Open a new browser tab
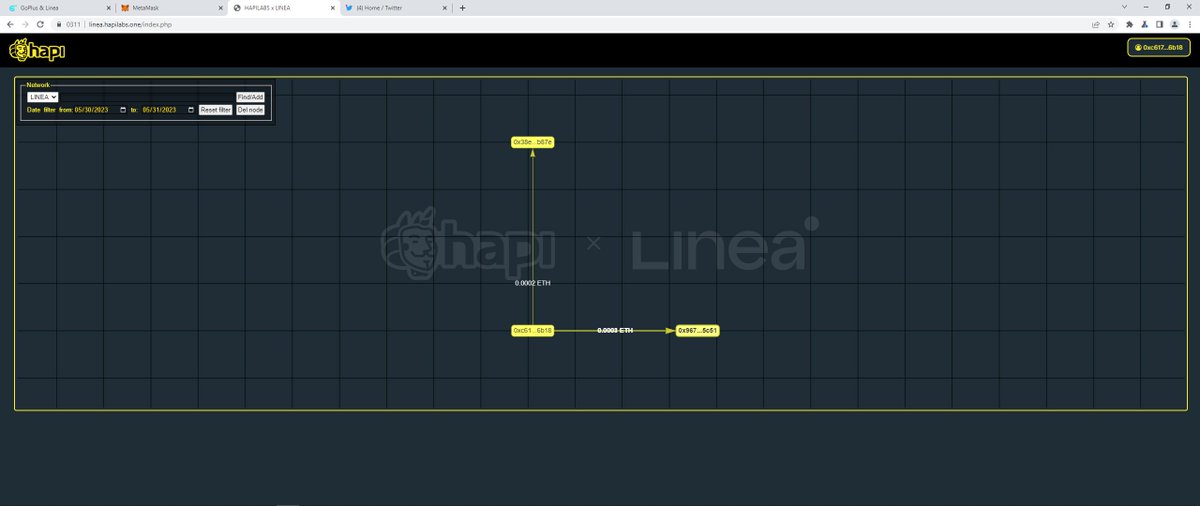The height and width of the screenshot is (506, 1200). click(462, 7)
